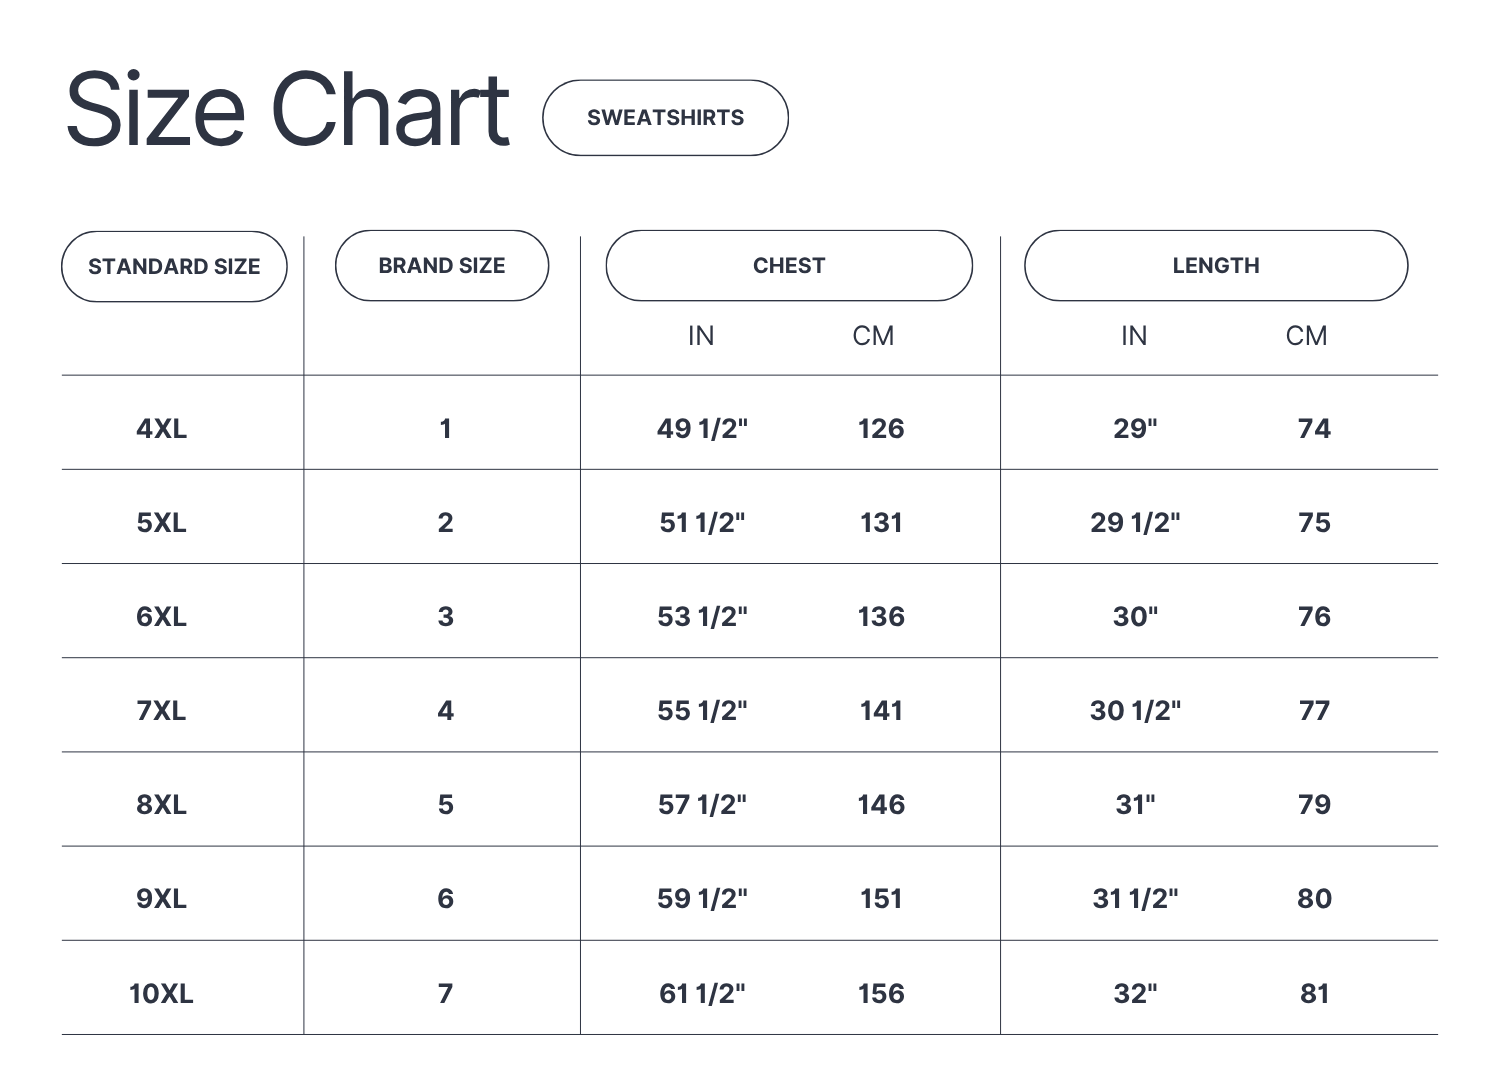
Task: Click the 7XL size row label
Action: click(162, 711)
